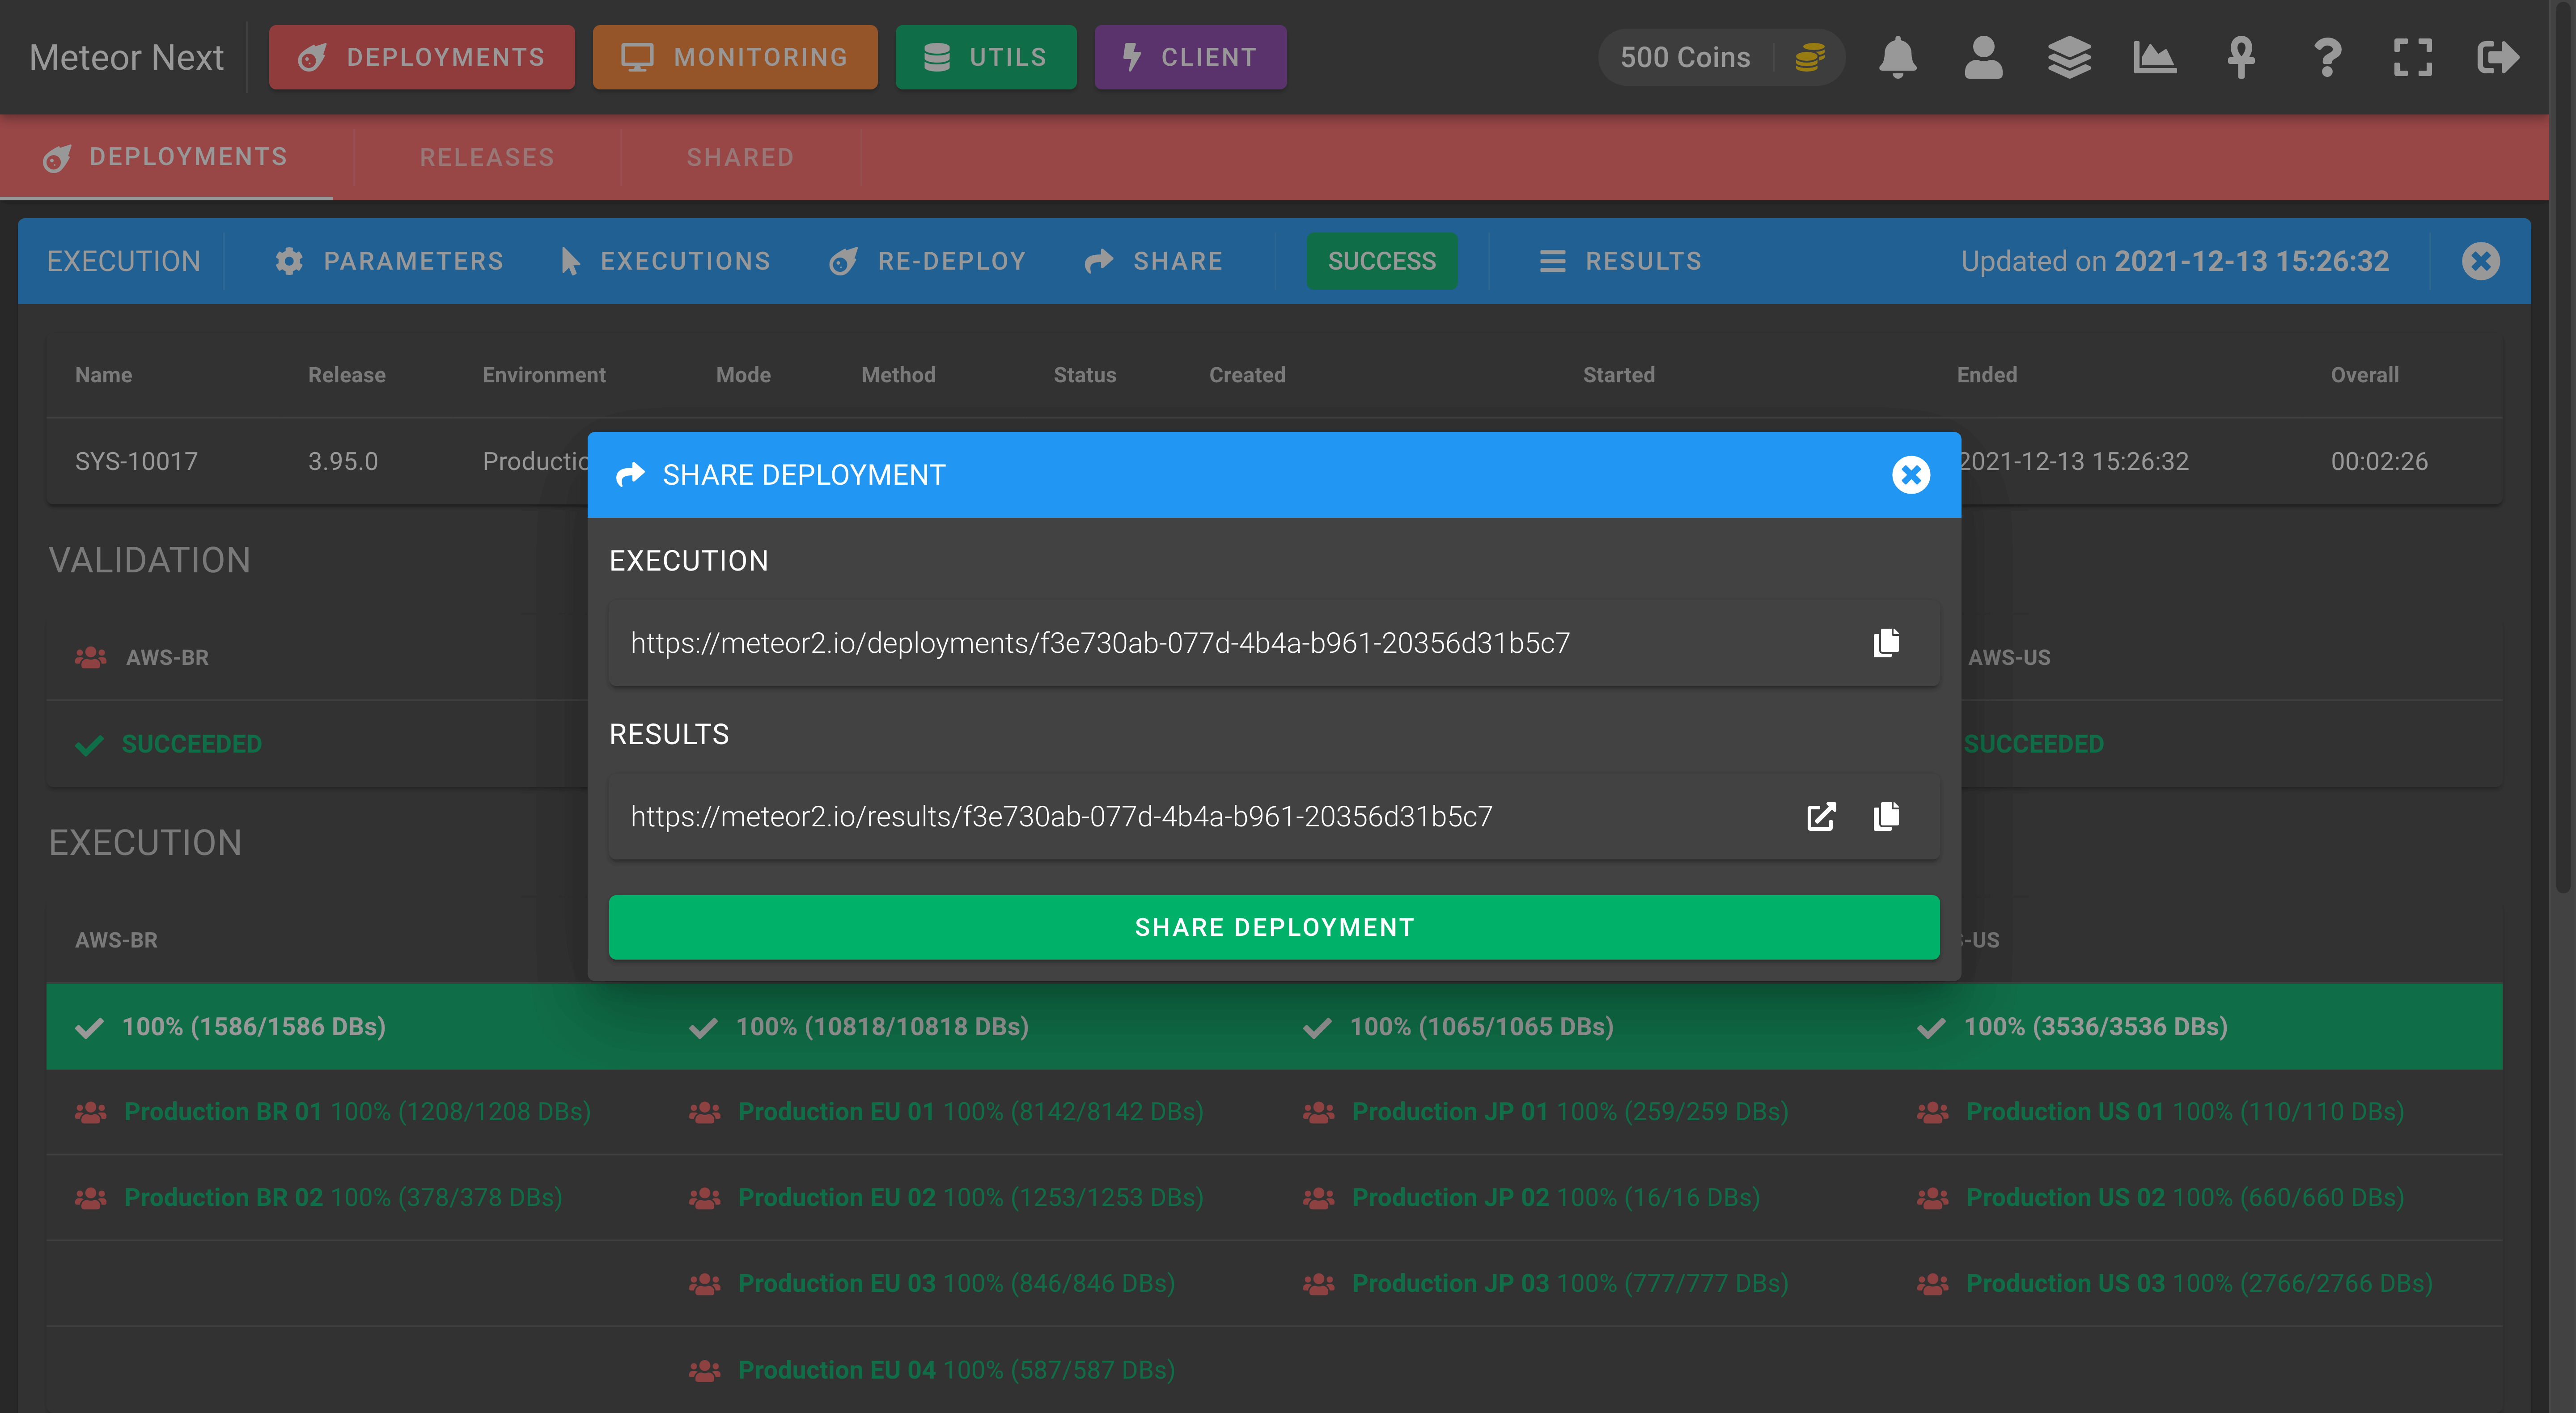Viewport: 2576px width, 1413px height.
Task: Click group icon next to Production EU 03
Action: coord(705,1284)
